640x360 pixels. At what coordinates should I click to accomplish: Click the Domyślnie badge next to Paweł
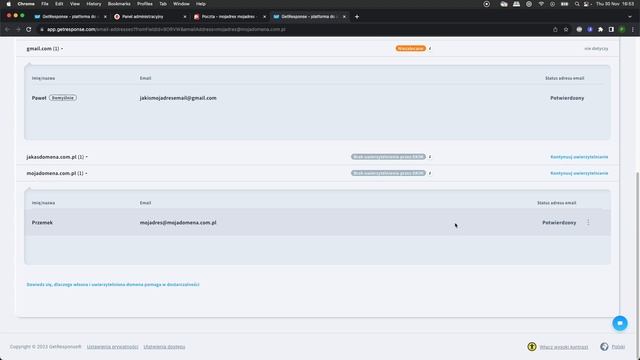click(x=63, y=98)
